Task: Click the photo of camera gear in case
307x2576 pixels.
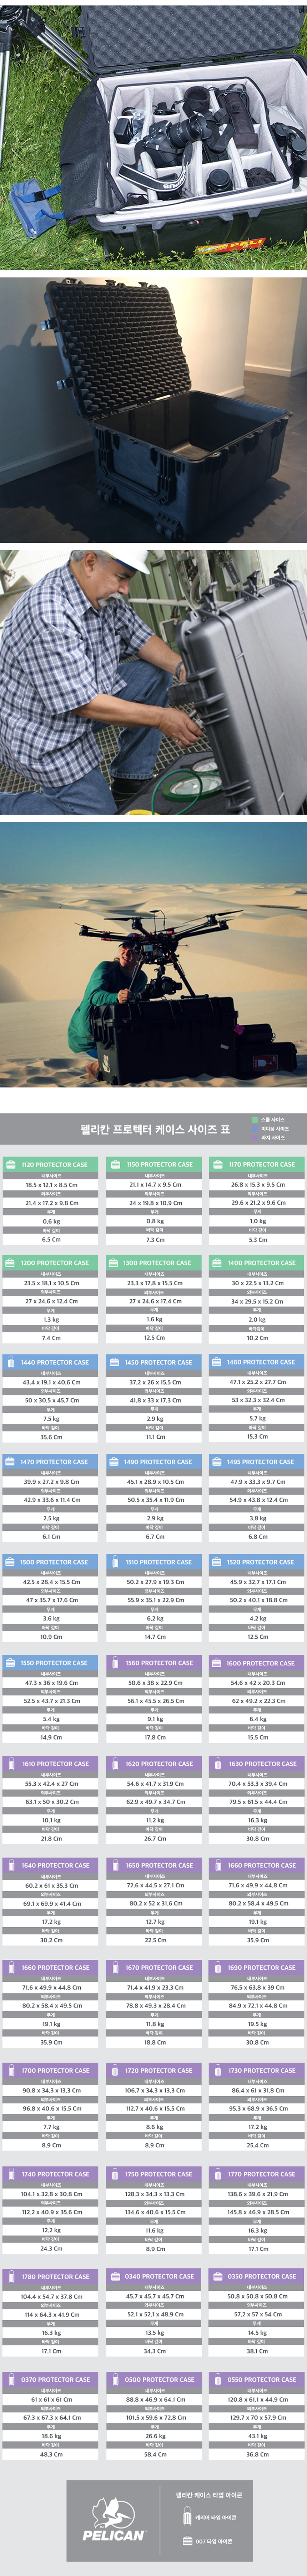Action: pos(153,135)
